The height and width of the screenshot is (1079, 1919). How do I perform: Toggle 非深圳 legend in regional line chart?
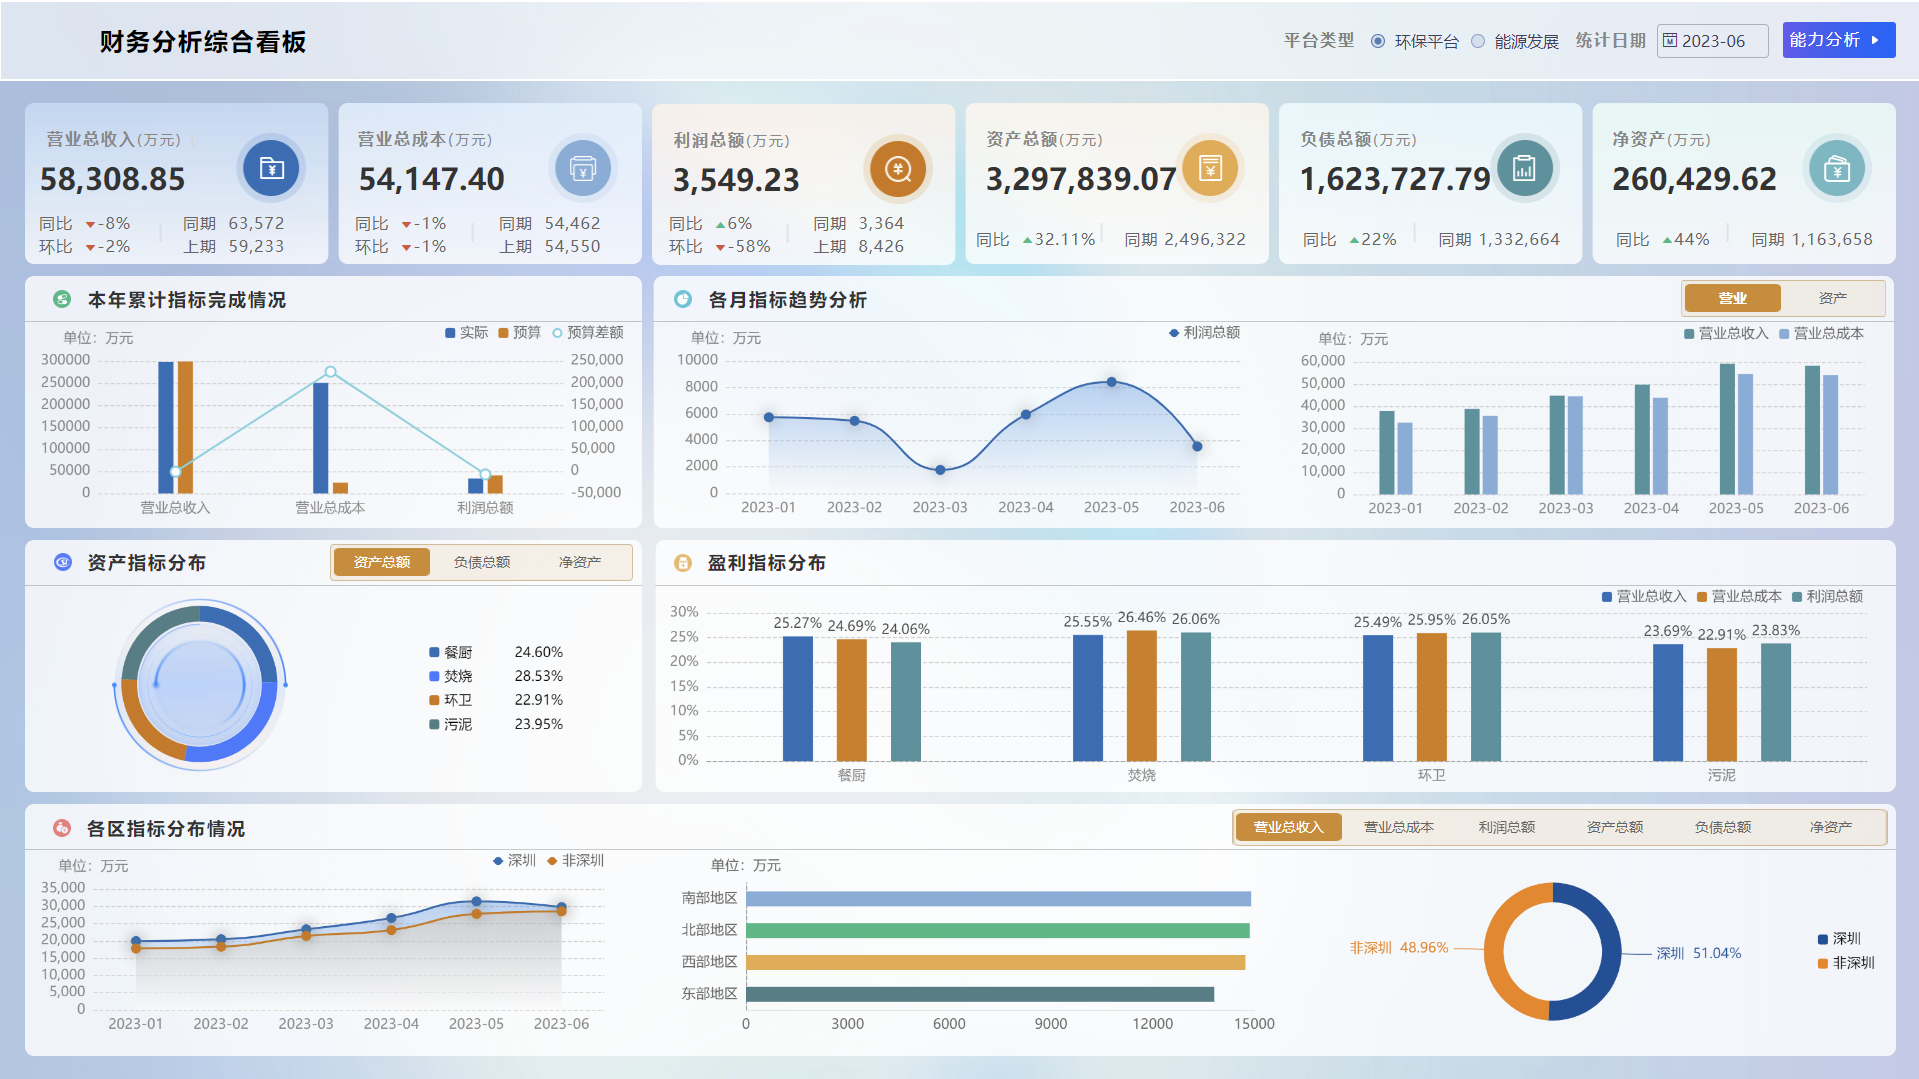tap(575, 860)
